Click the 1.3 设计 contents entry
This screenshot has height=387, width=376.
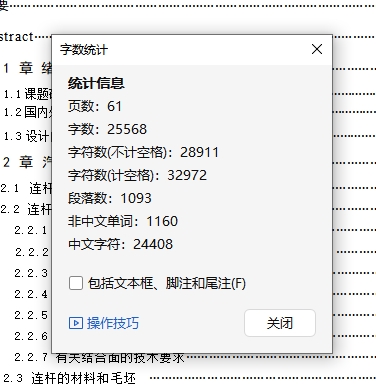point(27,136)
